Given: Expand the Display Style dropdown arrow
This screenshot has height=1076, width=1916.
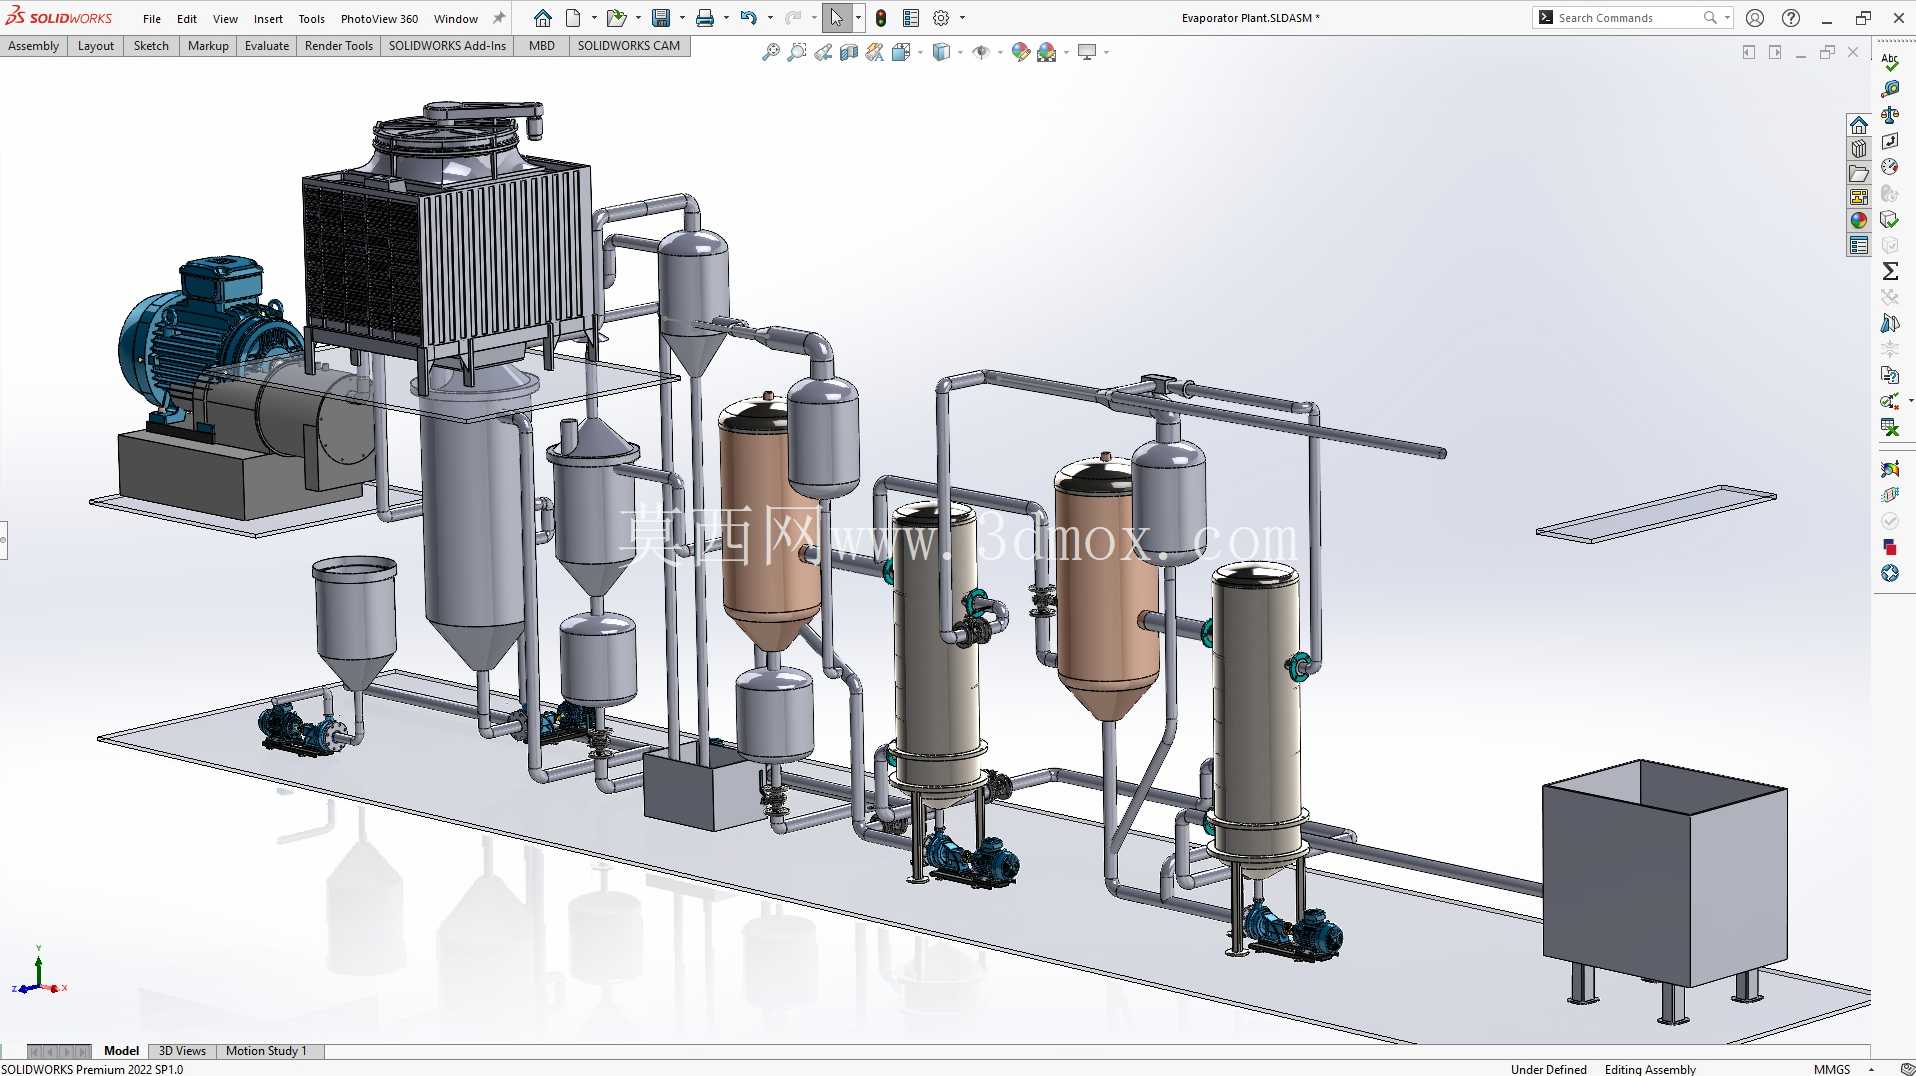Looking at the screenshot, I should (960, 52).
